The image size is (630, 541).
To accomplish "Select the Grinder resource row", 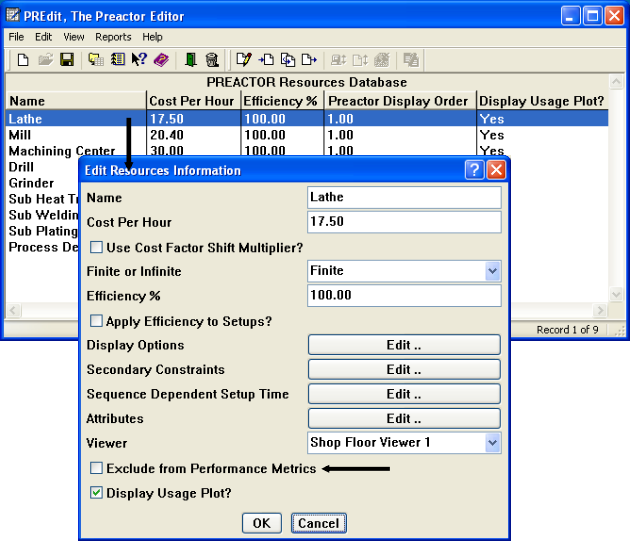I will pyautogui.click(x=43, y=183).
